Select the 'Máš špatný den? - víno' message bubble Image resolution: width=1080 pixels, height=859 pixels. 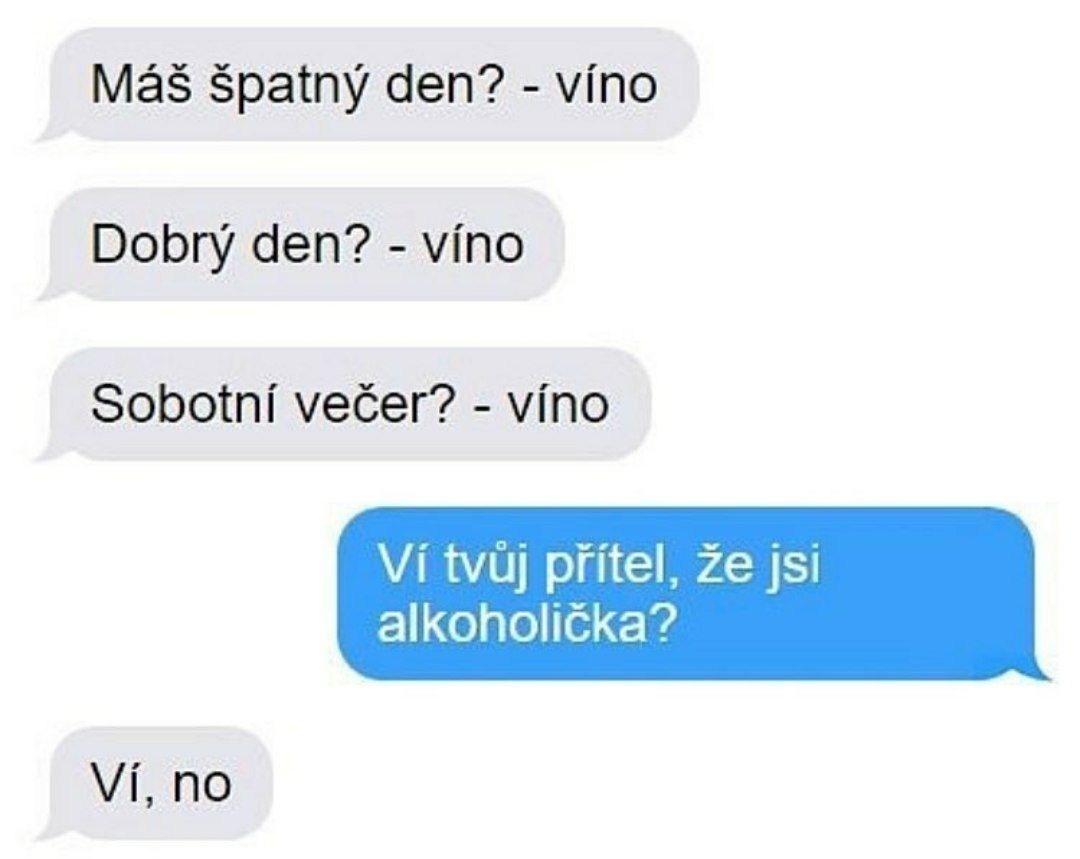click(x=368, y=85)
